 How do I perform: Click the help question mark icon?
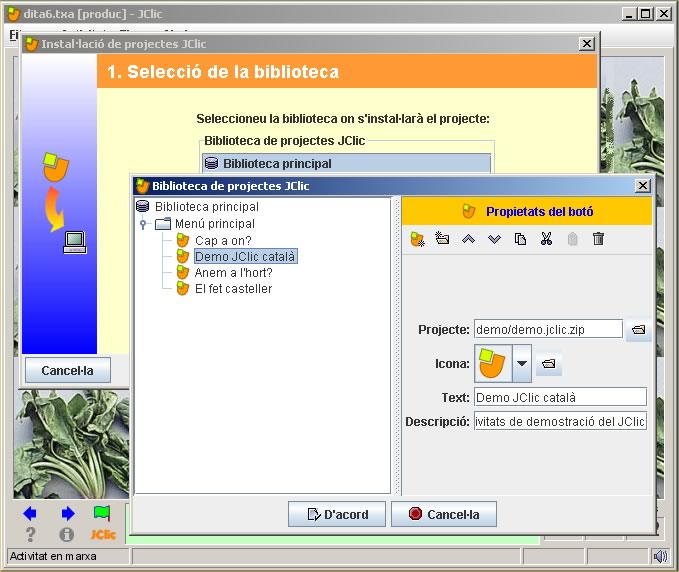[x=30, y=535]
